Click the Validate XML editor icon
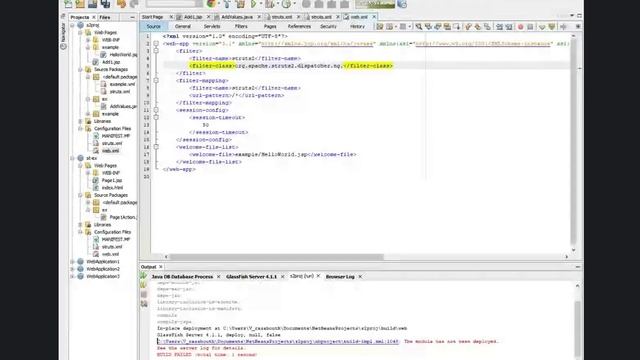Screen dimensions: 640x360 coord(552,27)
